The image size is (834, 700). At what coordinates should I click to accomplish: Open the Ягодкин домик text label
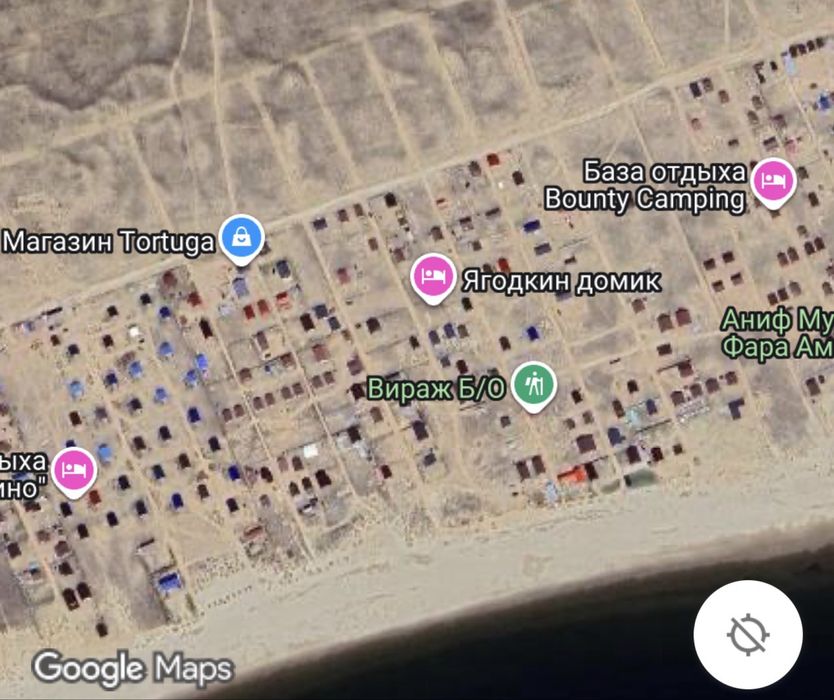tap(562, 281)
